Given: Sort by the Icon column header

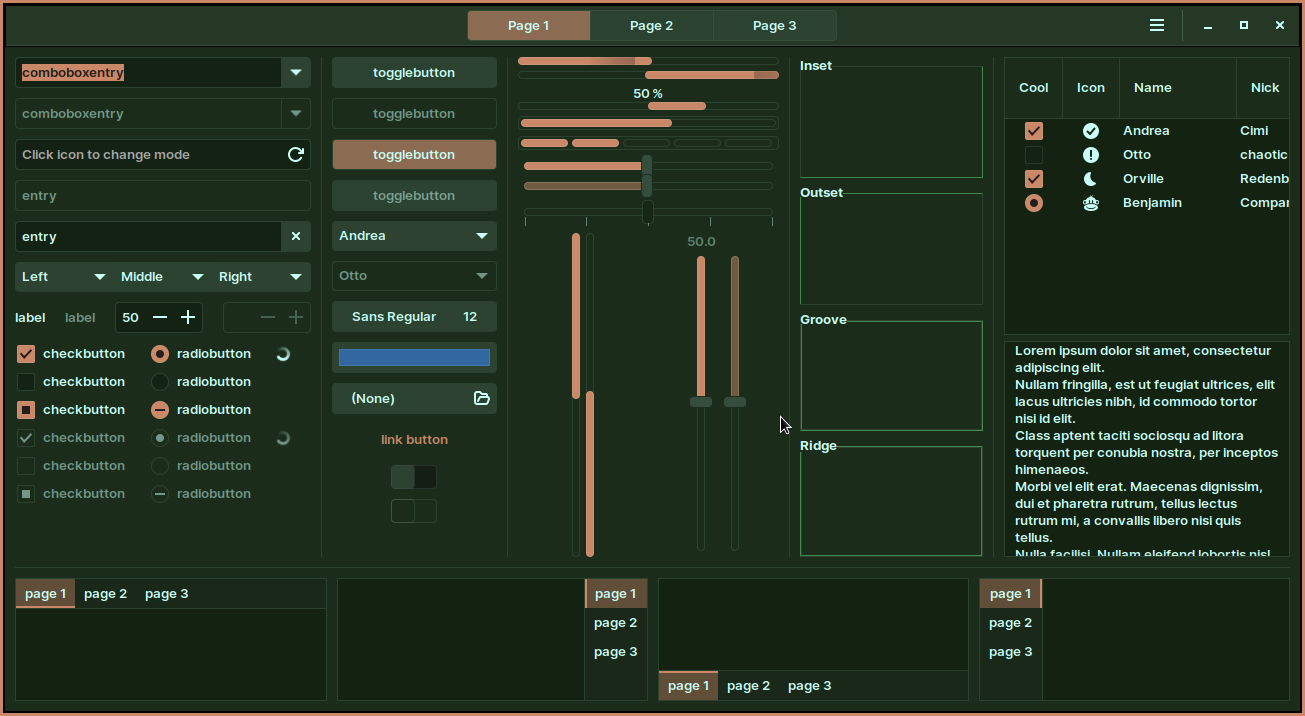Looking at the screenshot, I should [x=1091, y=88].
